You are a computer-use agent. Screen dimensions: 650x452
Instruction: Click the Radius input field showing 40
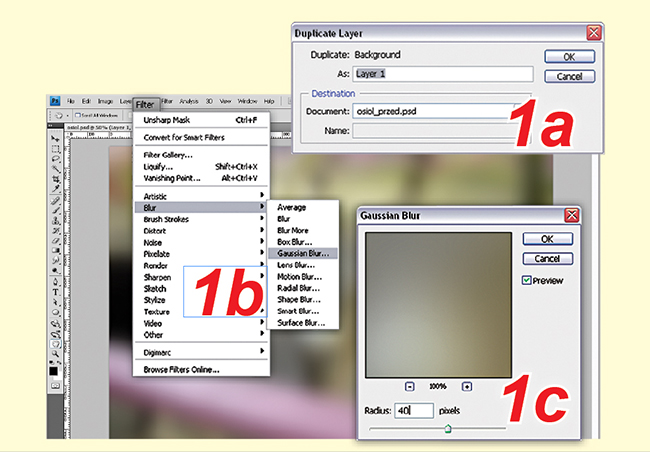(414, 411)
